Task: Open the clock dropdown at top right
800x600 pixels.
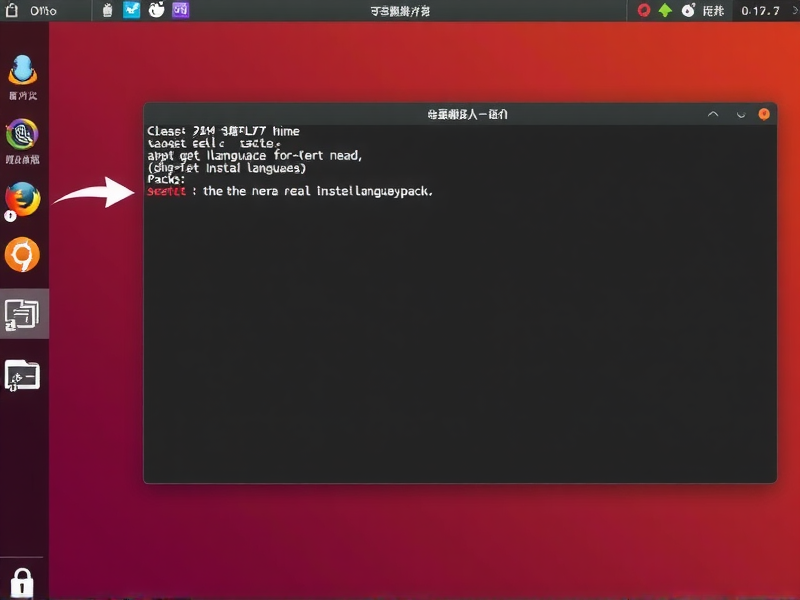Action: pyautogui.click(x=757, y=11)
